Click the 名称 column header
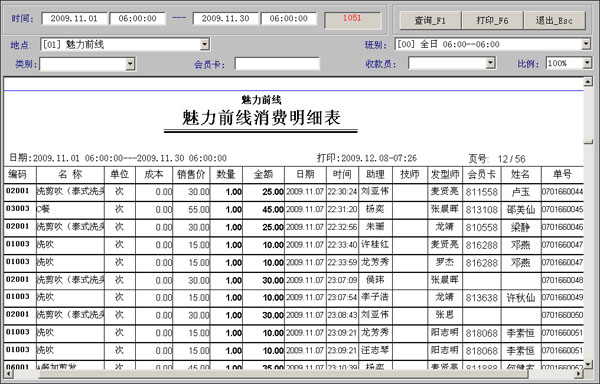The width and height of the screenshot is (600, 384). click(70, 174)
